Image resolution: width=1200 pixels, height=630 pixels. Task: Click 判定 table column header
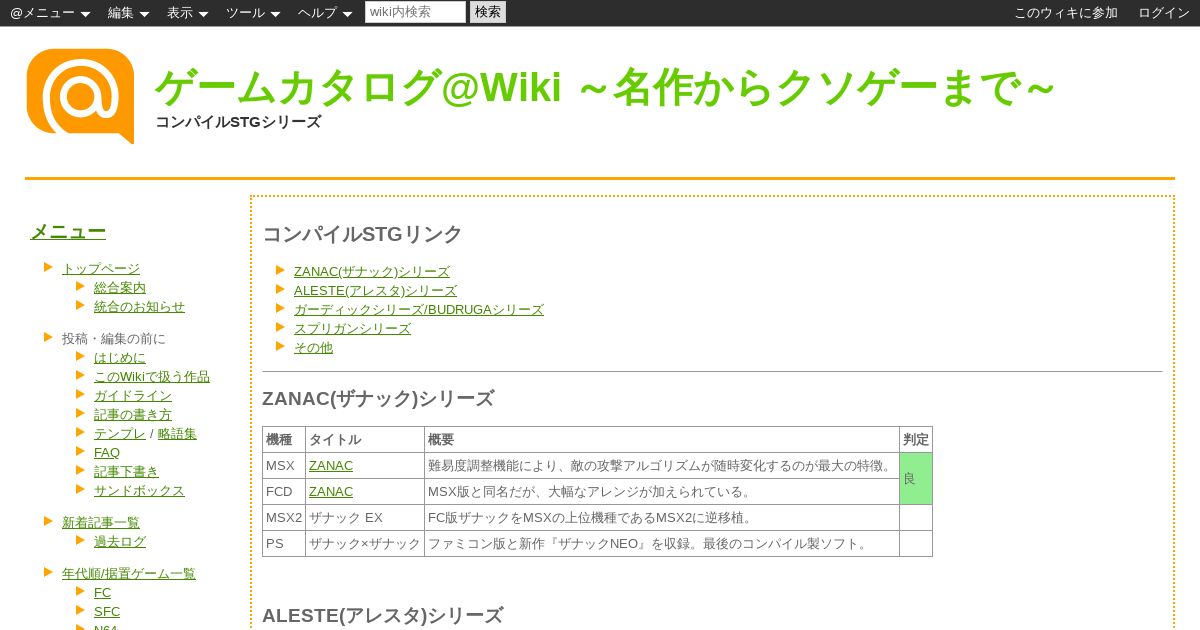(x=916, y=439)
